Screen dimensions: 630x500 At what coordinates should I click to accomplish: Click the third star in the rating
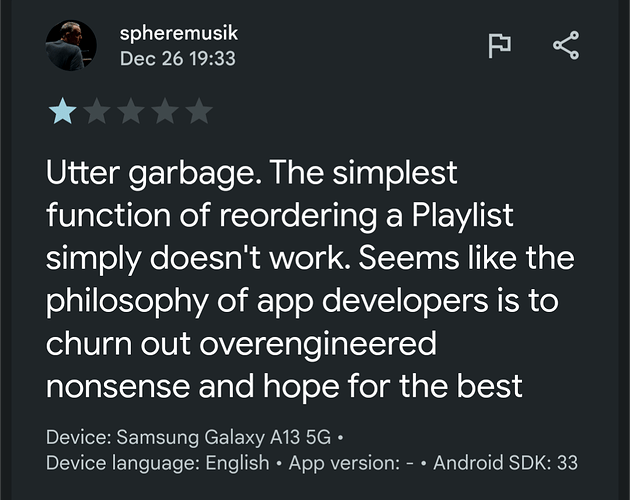[130, 110]
